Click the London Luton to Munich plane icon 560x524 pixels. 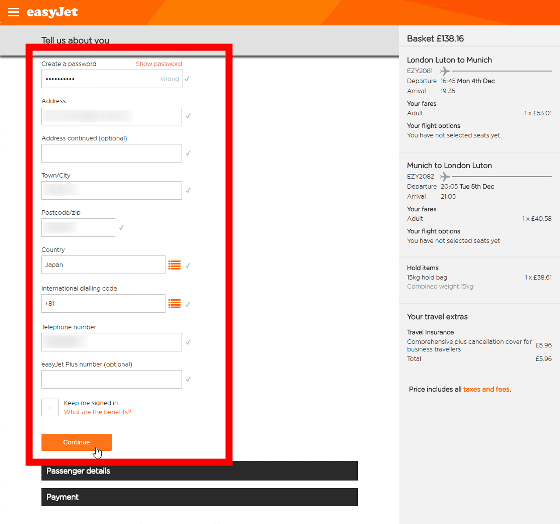tap(445, 71)
